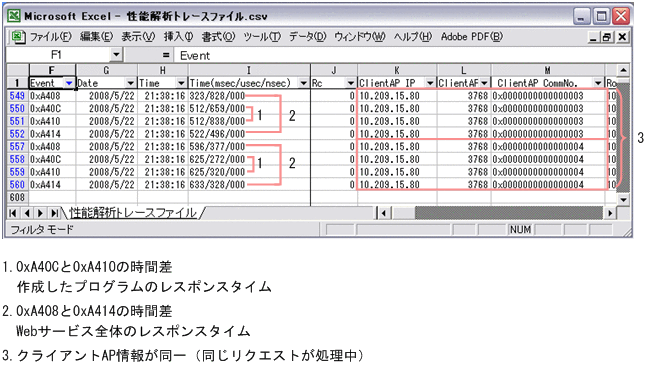Viewport: 648px width, 367px height.
Task: Click the horizontal scrollbar left arrow
Action: point(384,213)
